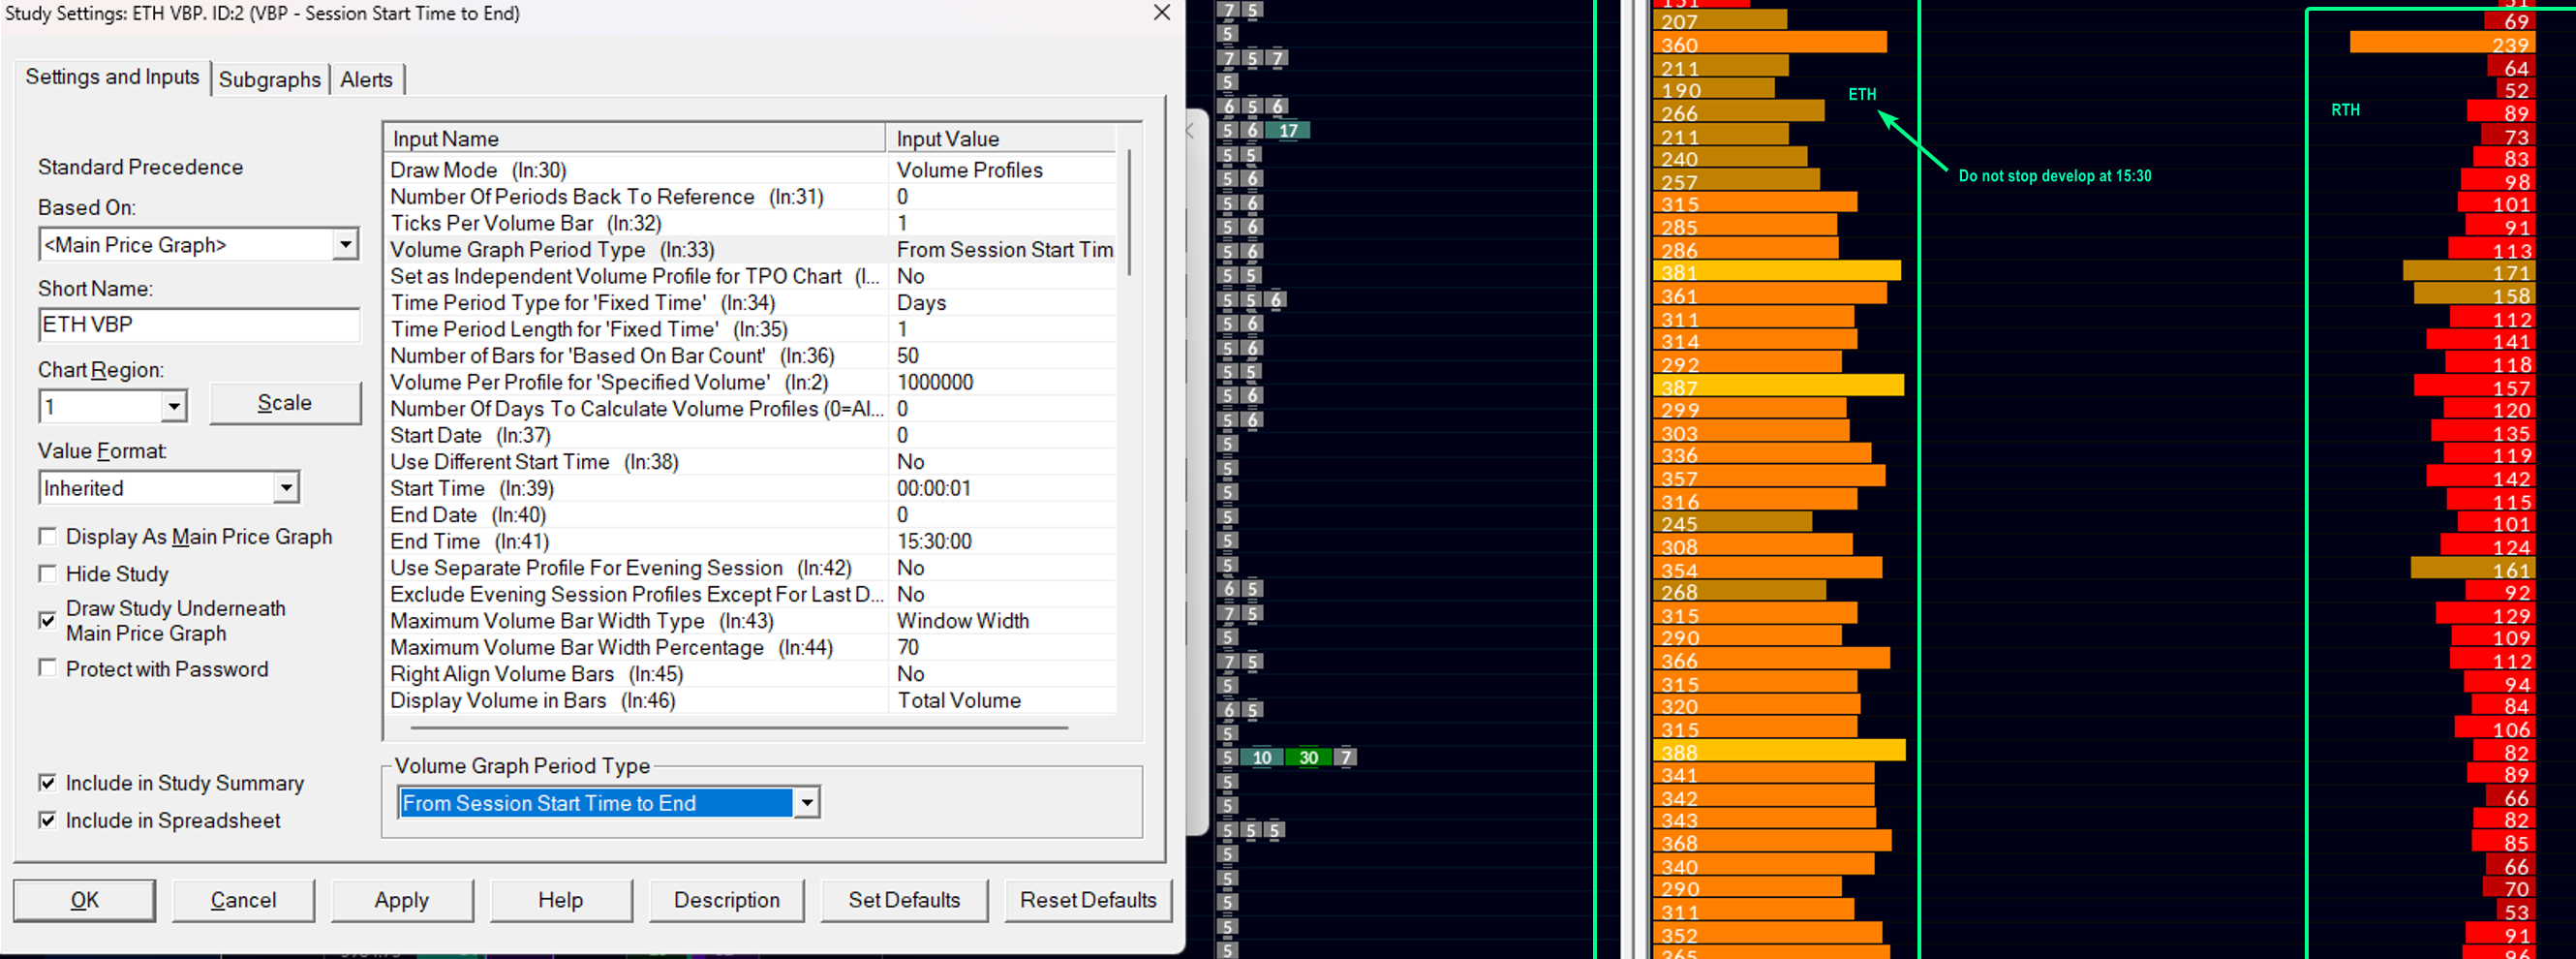Click the From Session Start Time value cell
Screen dimensions: 2576x959
1003,250
